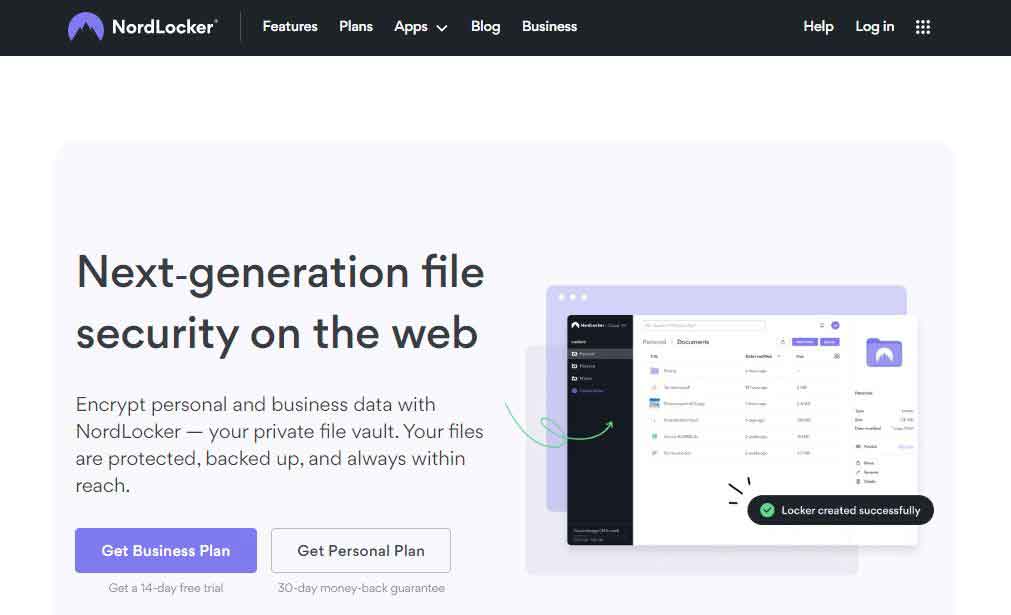
Task: Click Log in
Action: click(x=875, y=27)
